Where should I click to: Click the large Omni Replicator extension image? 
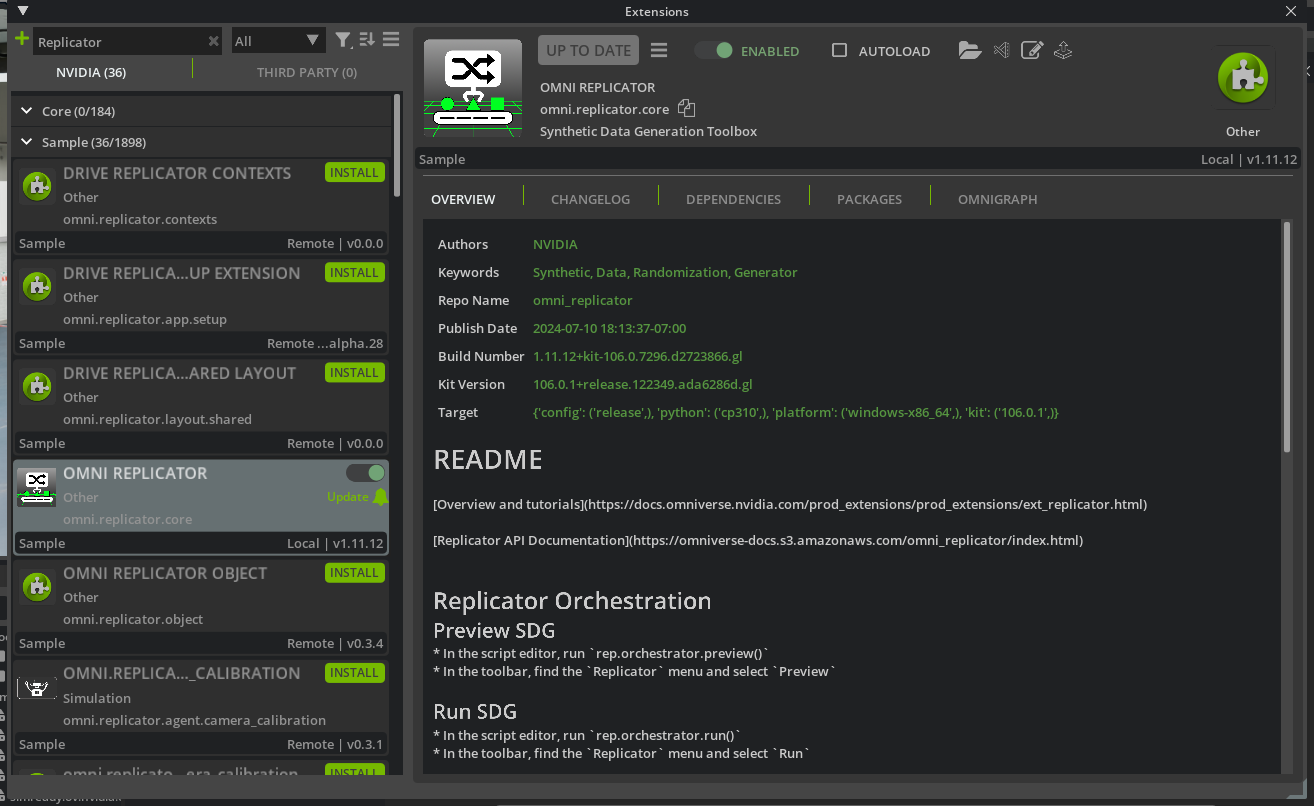click(473, 87)
